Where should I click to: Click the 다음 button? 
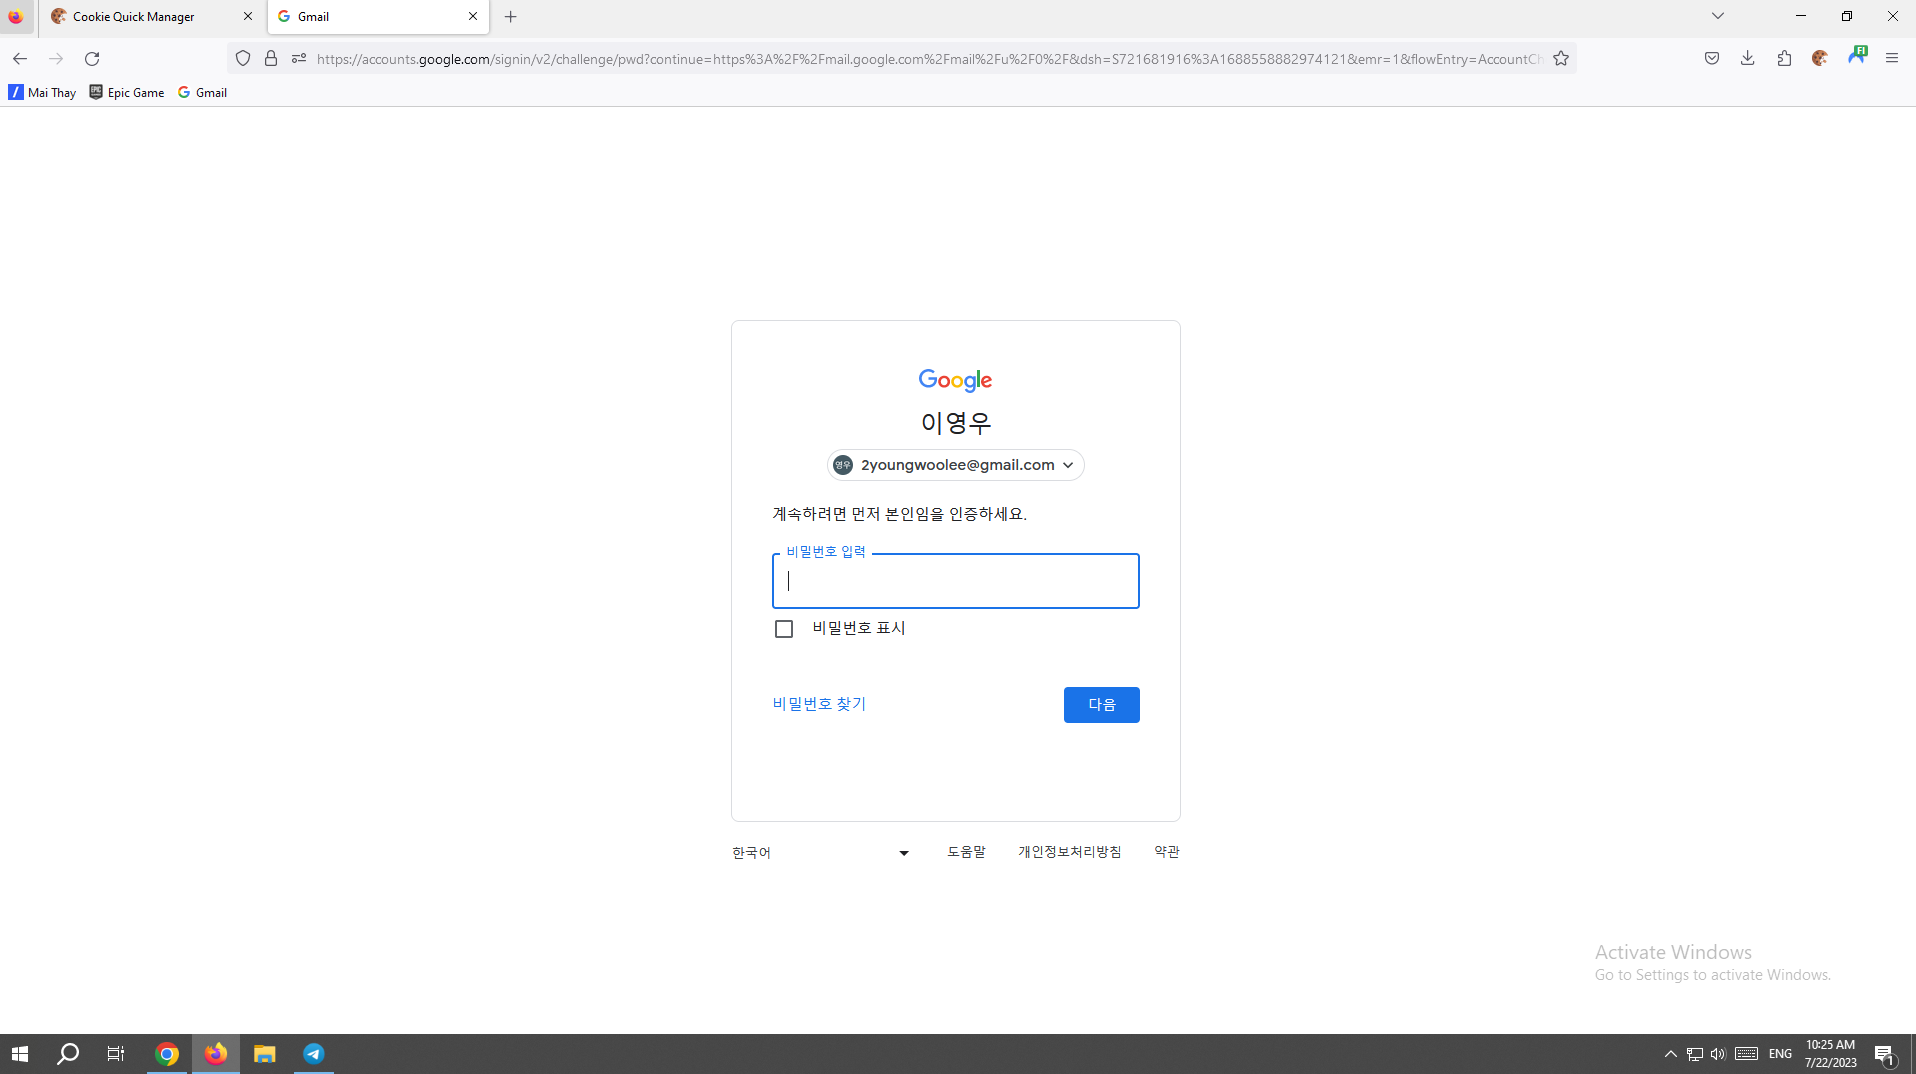(1102, 705)
